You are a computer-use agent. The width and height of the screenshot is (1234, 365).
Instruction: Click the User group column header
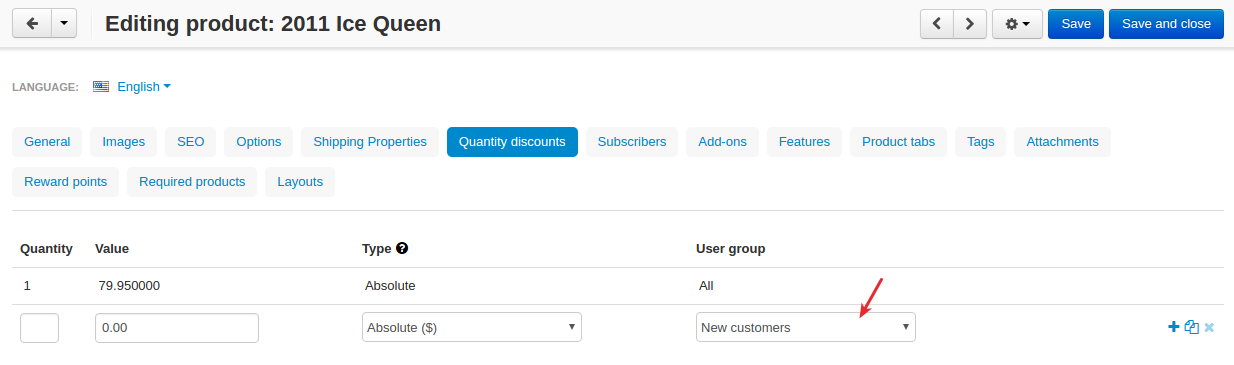[x=730, y=248]
